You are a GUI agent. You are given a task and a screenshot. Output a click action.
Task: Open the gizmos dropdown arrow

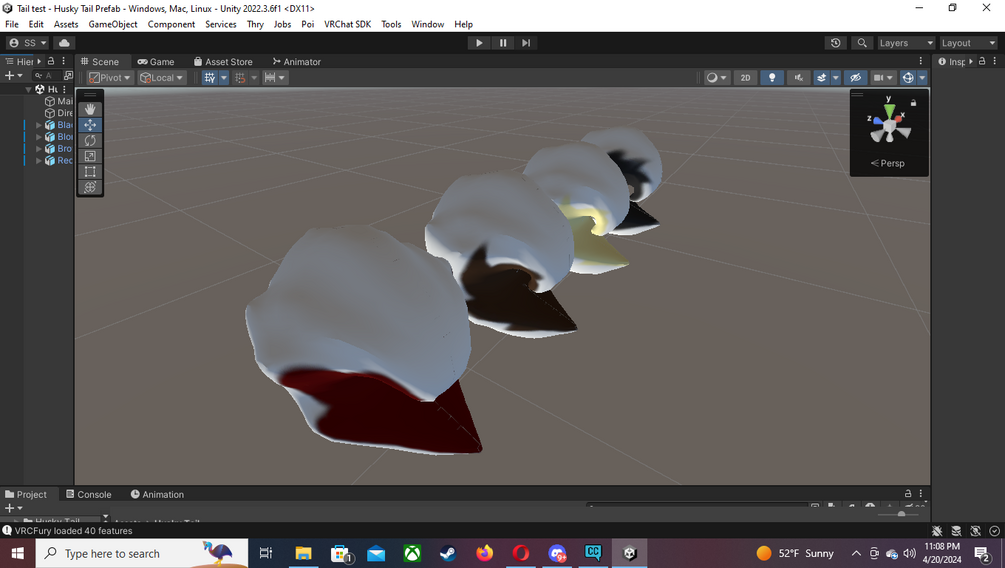point(922,78)
